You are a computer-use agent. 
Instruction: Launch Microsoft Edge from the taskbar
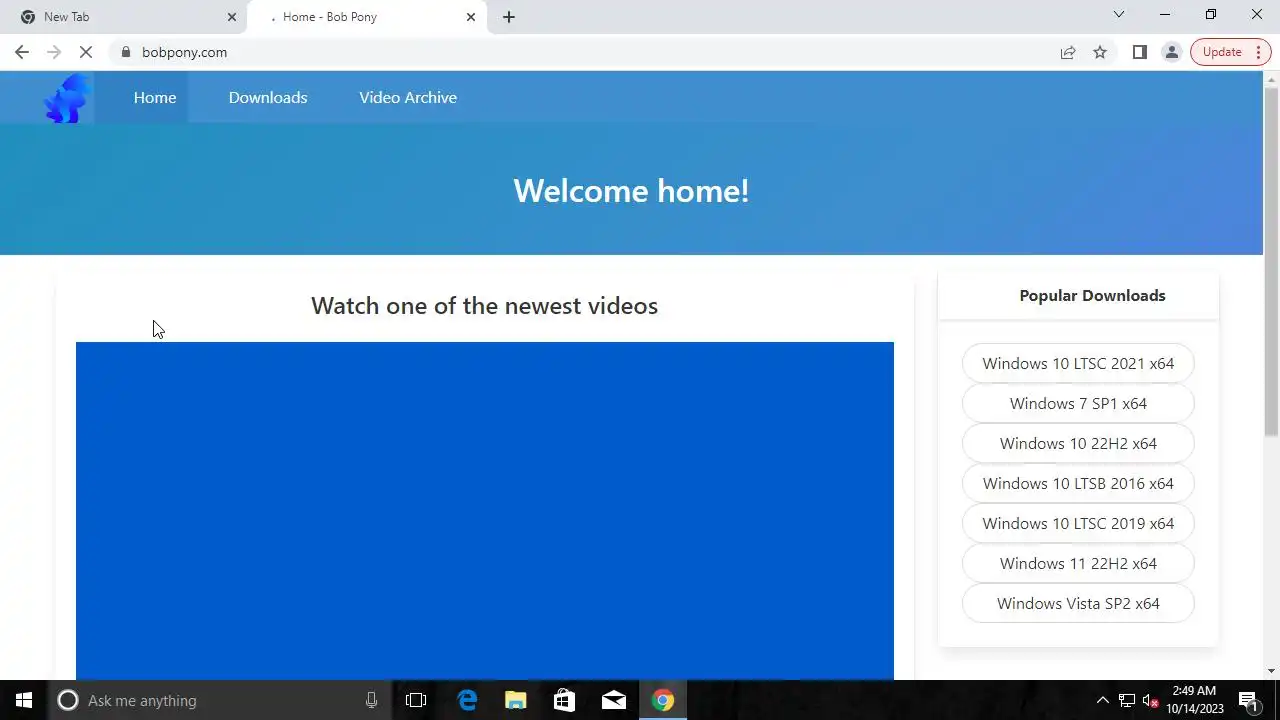click(467, 700)
